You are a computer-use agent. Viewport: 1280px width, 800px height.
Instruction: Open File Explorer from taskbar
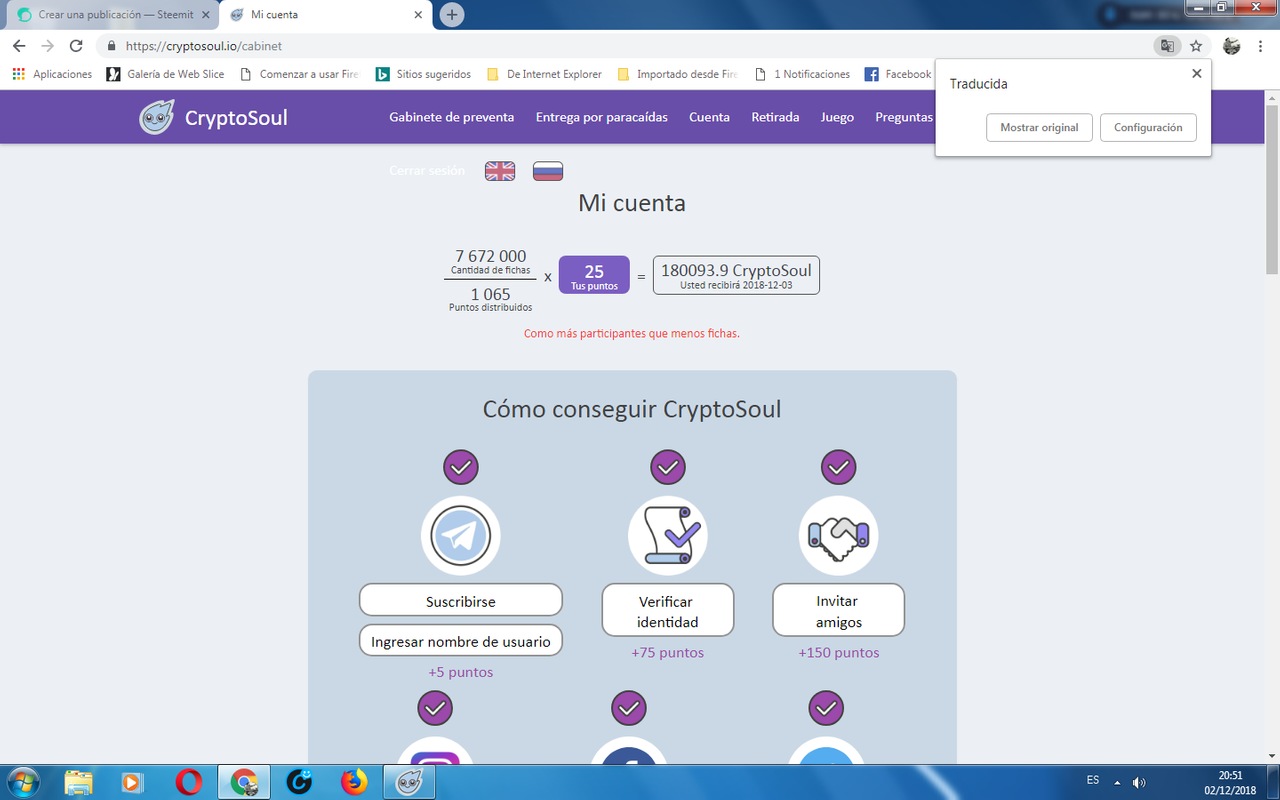point(78,781)
